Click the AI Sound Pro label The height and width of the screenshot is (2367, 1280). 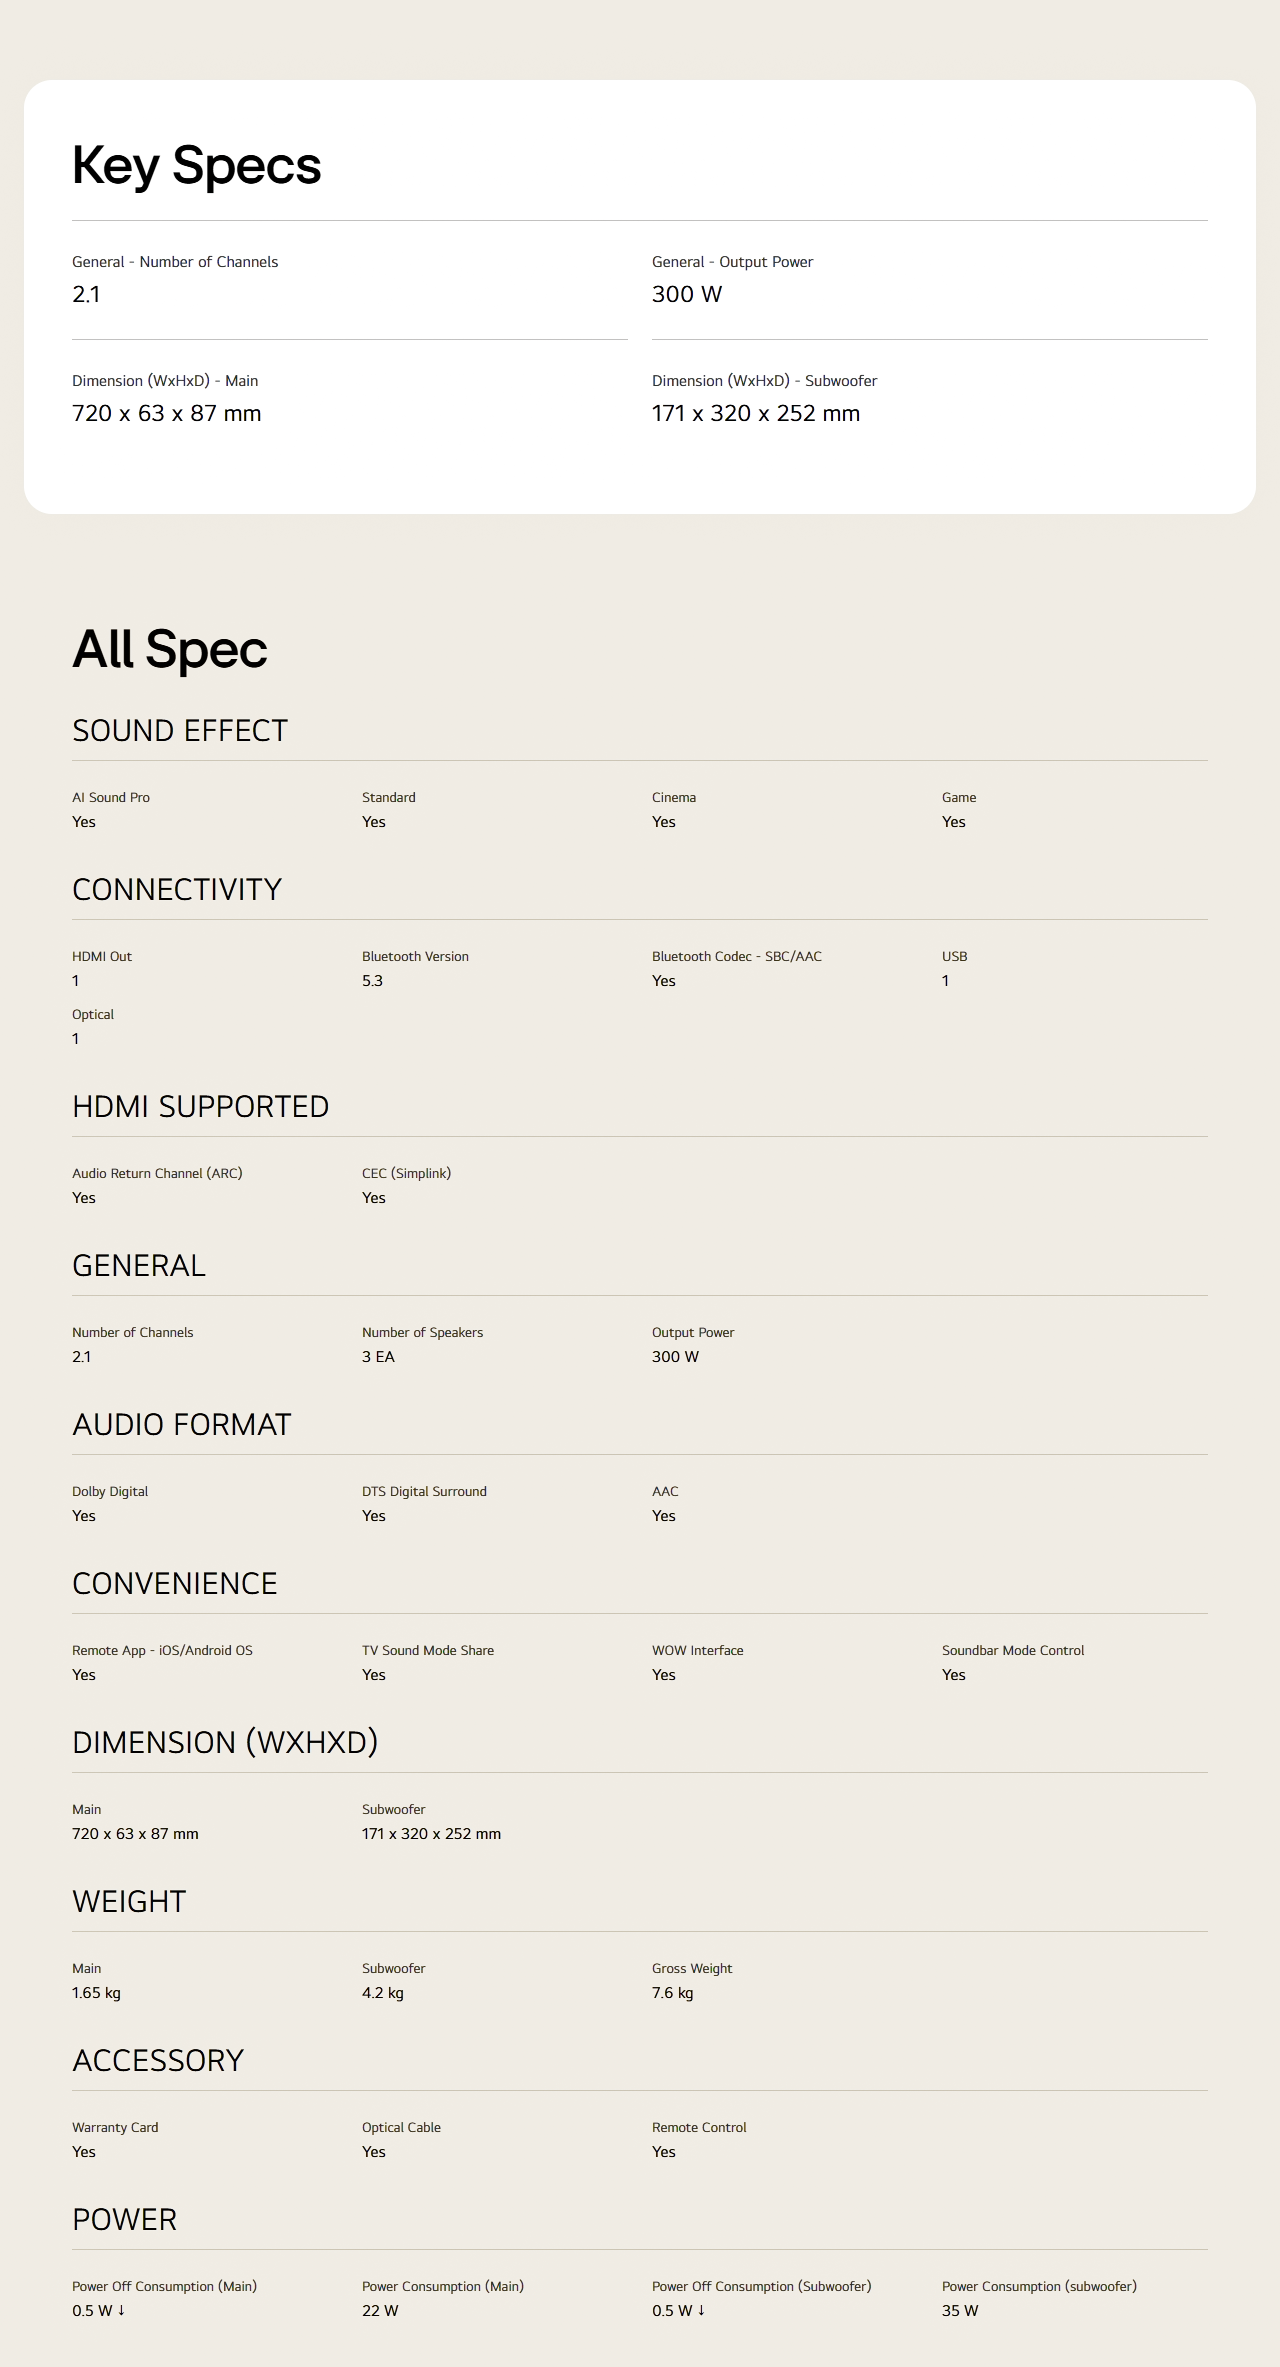(111, 798)
